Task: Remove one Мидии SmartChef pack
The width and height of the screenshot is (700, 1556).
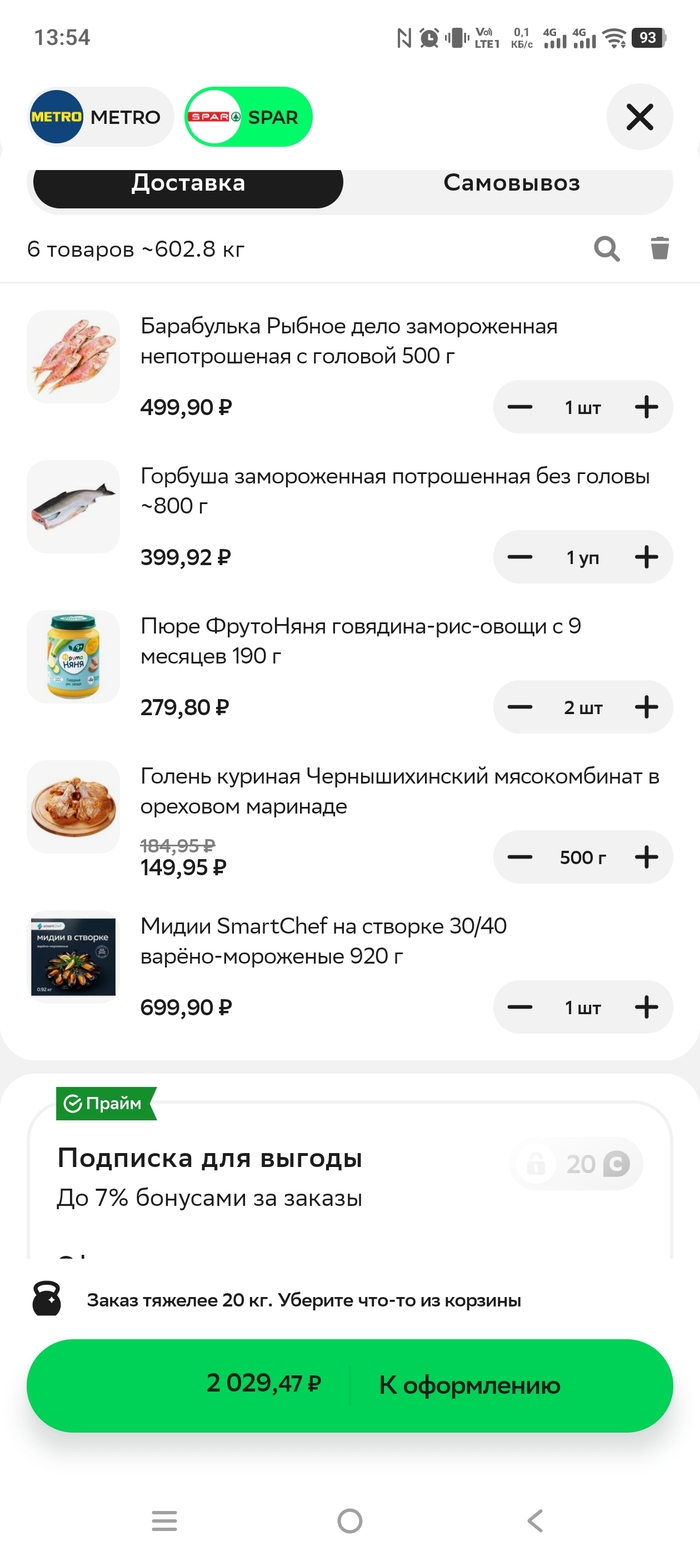Action: click(520, 1007)
